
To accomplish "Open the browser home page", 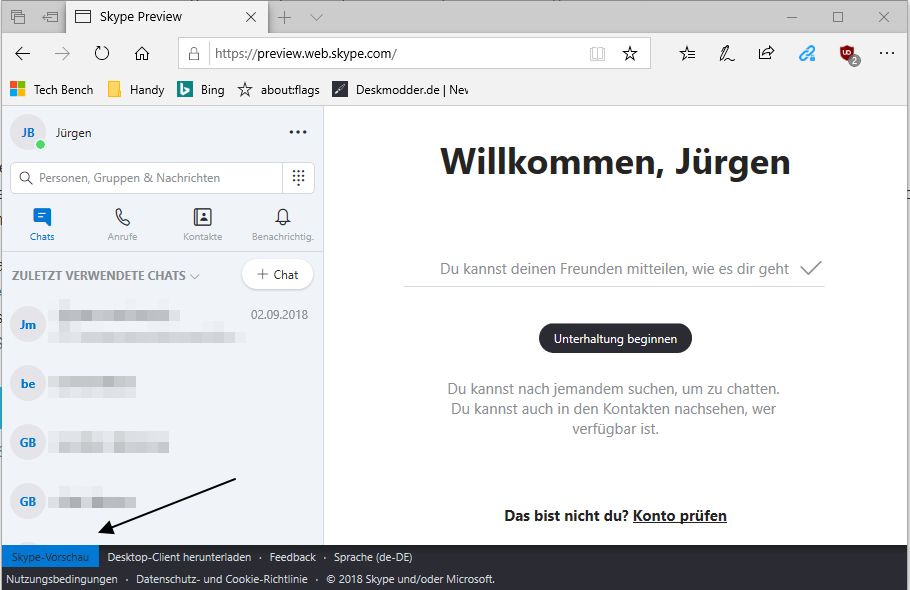I will coord(142,54).
